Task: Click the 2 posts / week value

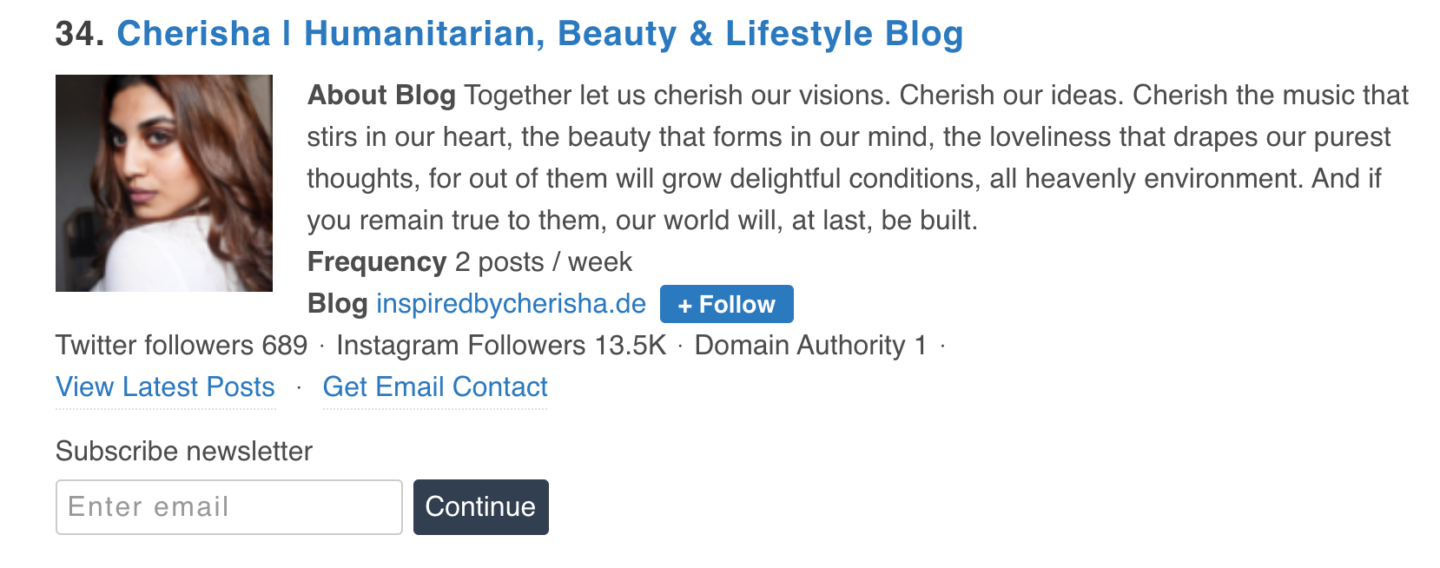Action: pyautogui.click(x=544, y=263)
